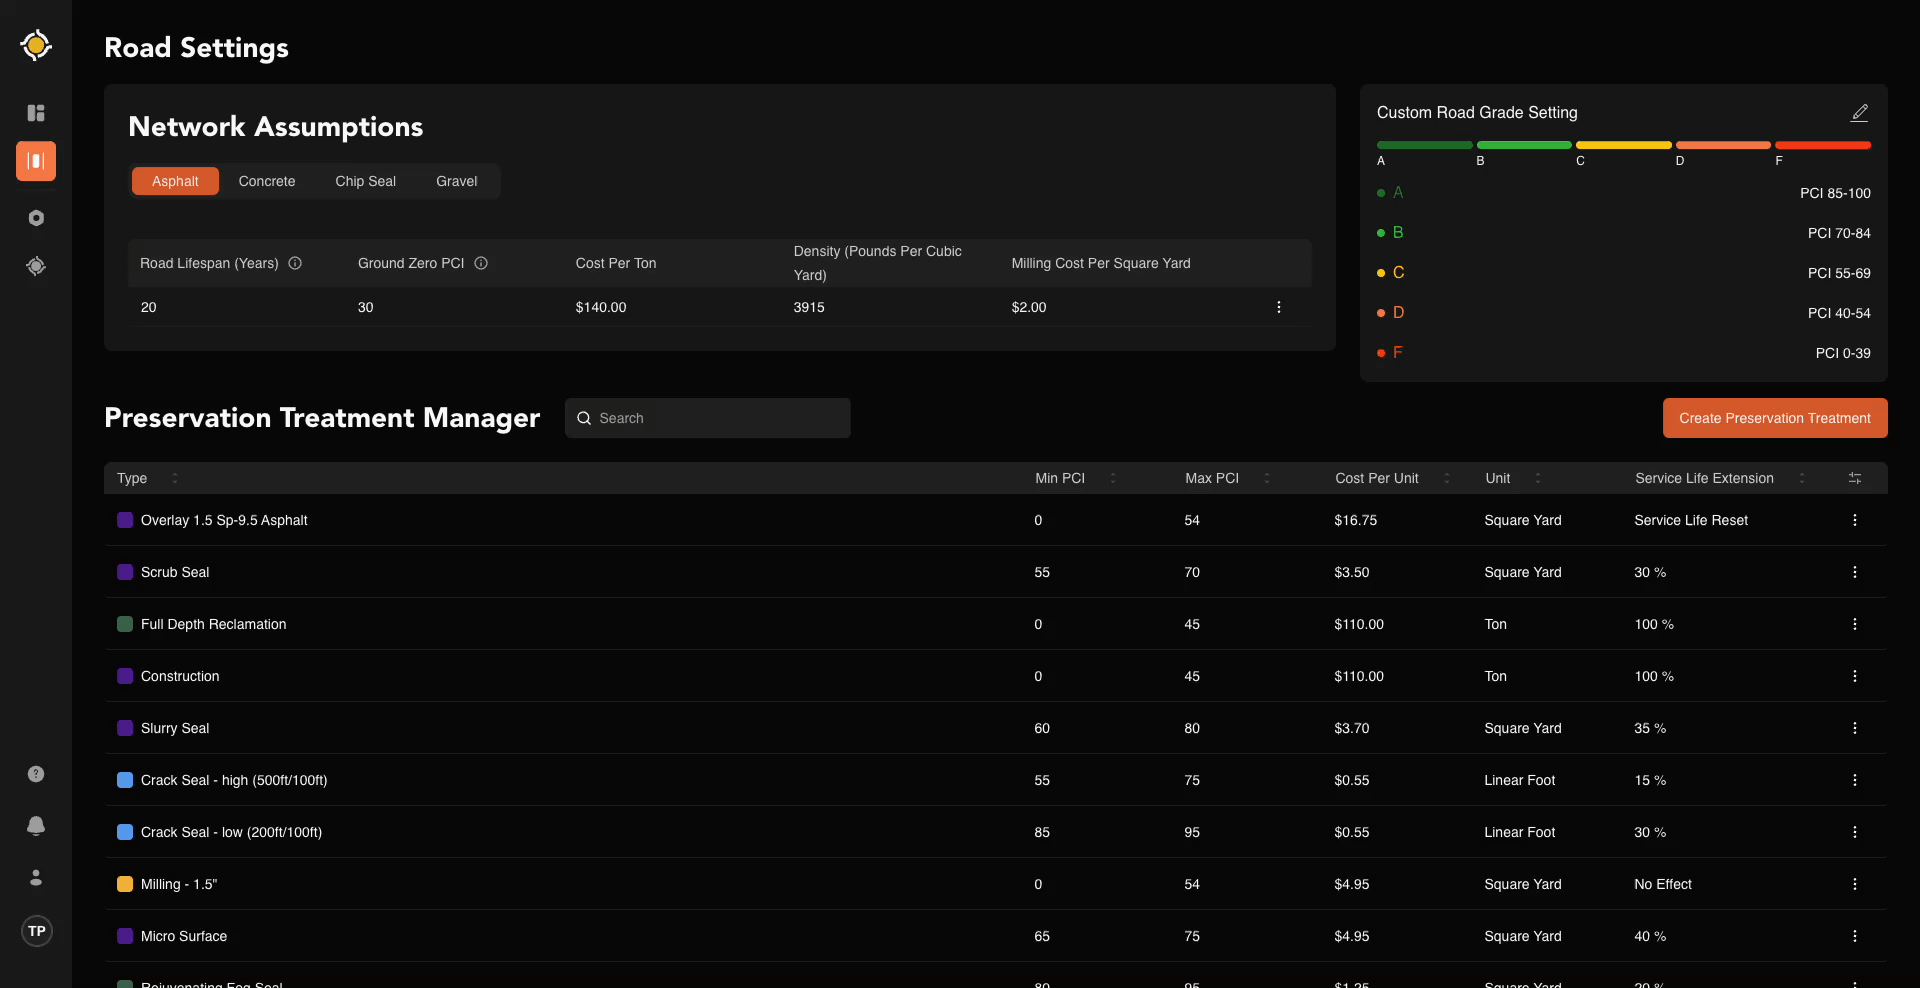
Task: Open the Help question mark icon
Action: tap(36, 774)
